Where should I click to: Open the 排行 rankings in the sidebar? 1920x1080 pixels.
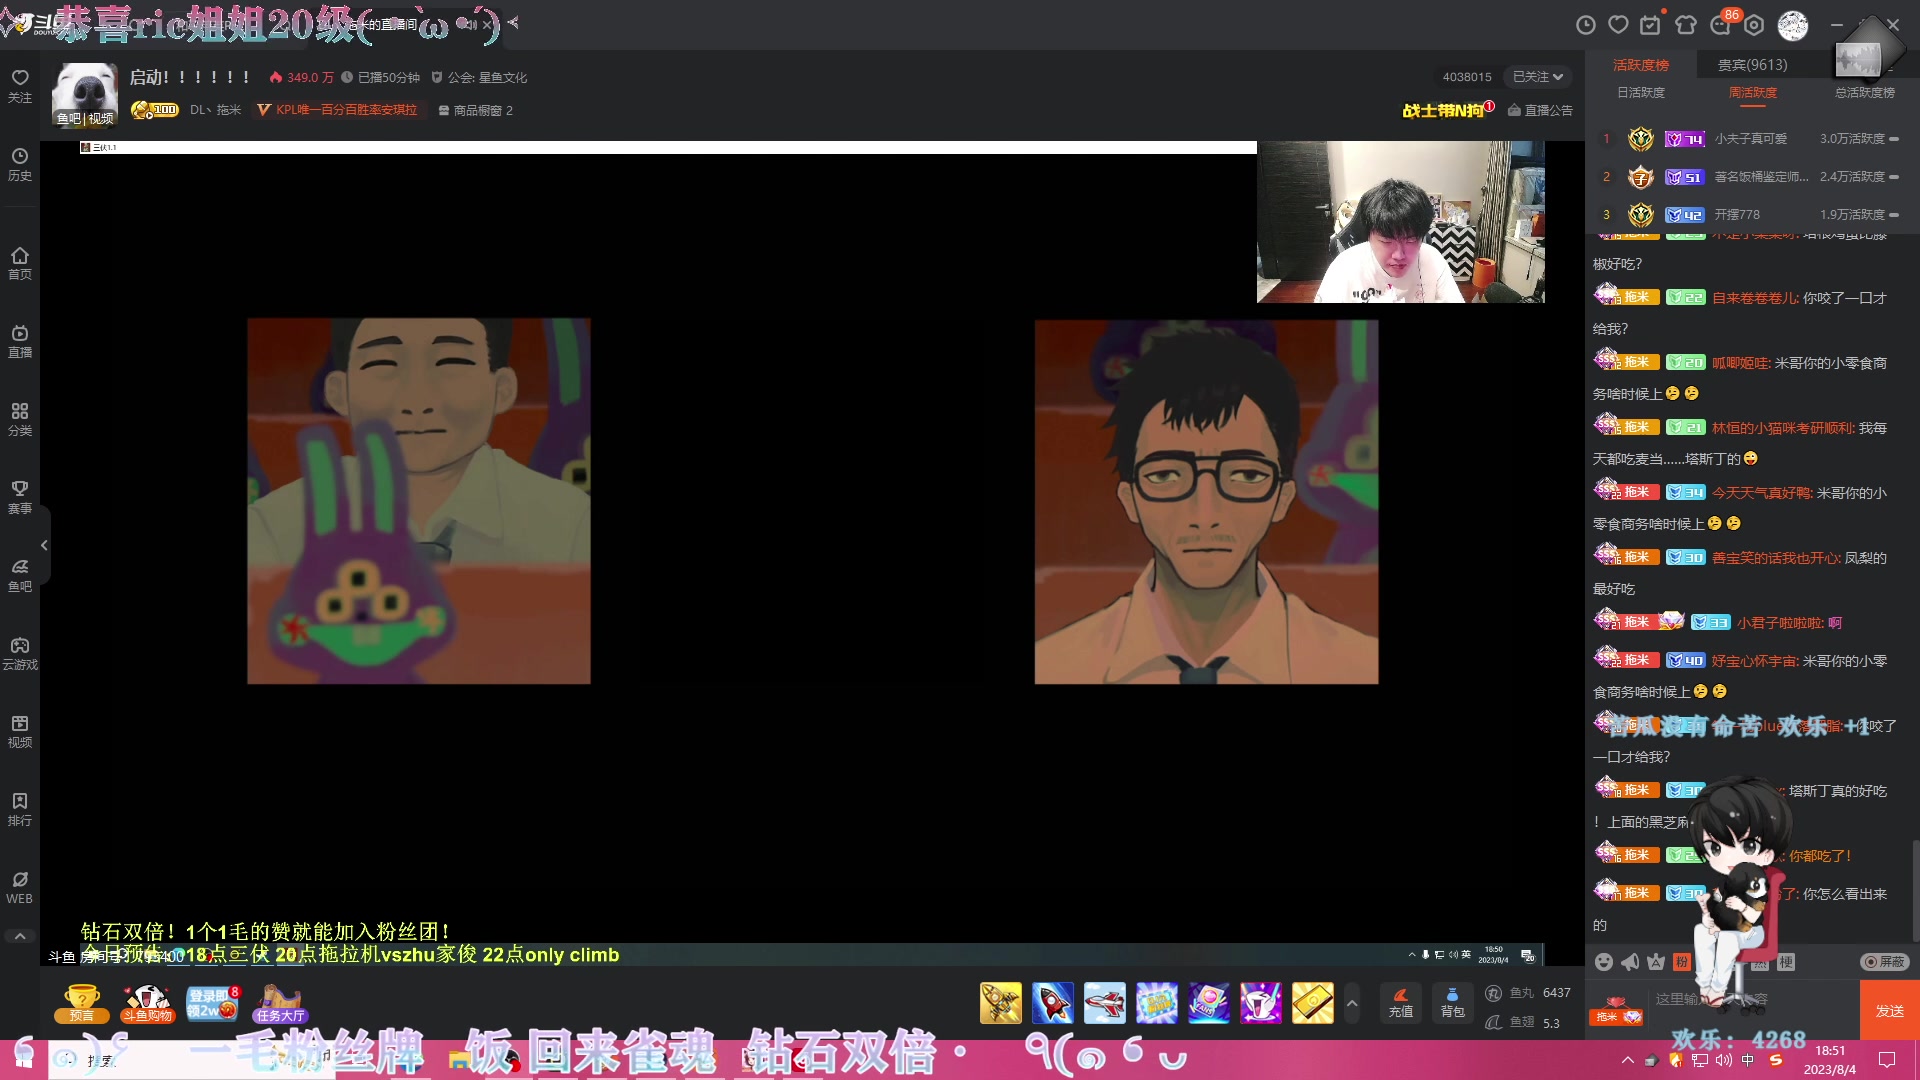coord(20,809)
